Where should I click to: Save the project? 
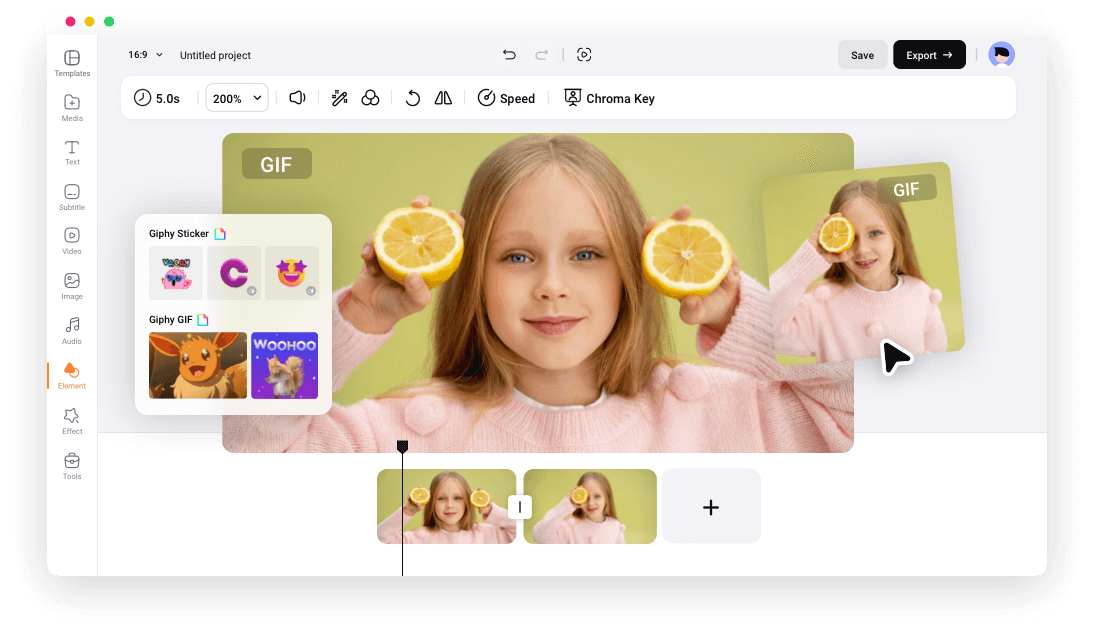point(862,55)
